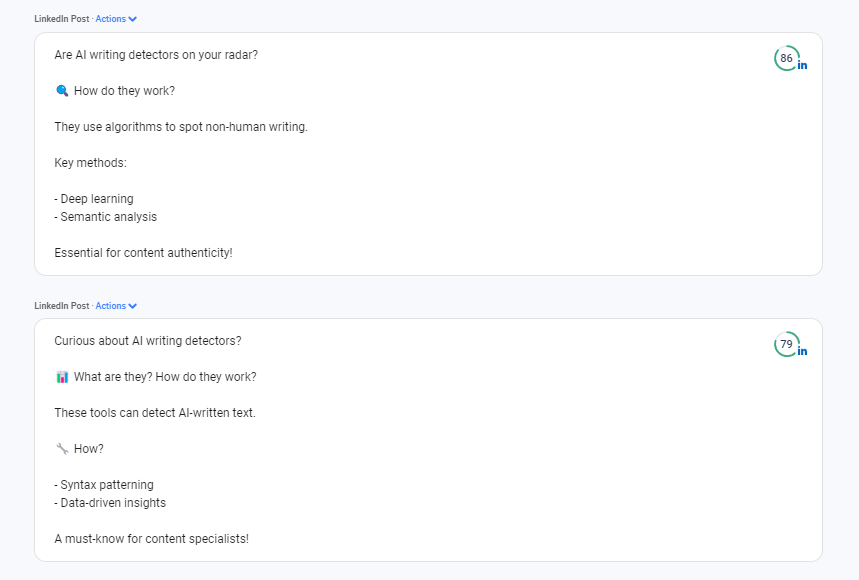Click the "- Deep learning" bullet line
This screenshot has height=580, width=859.
coord(94,199)
